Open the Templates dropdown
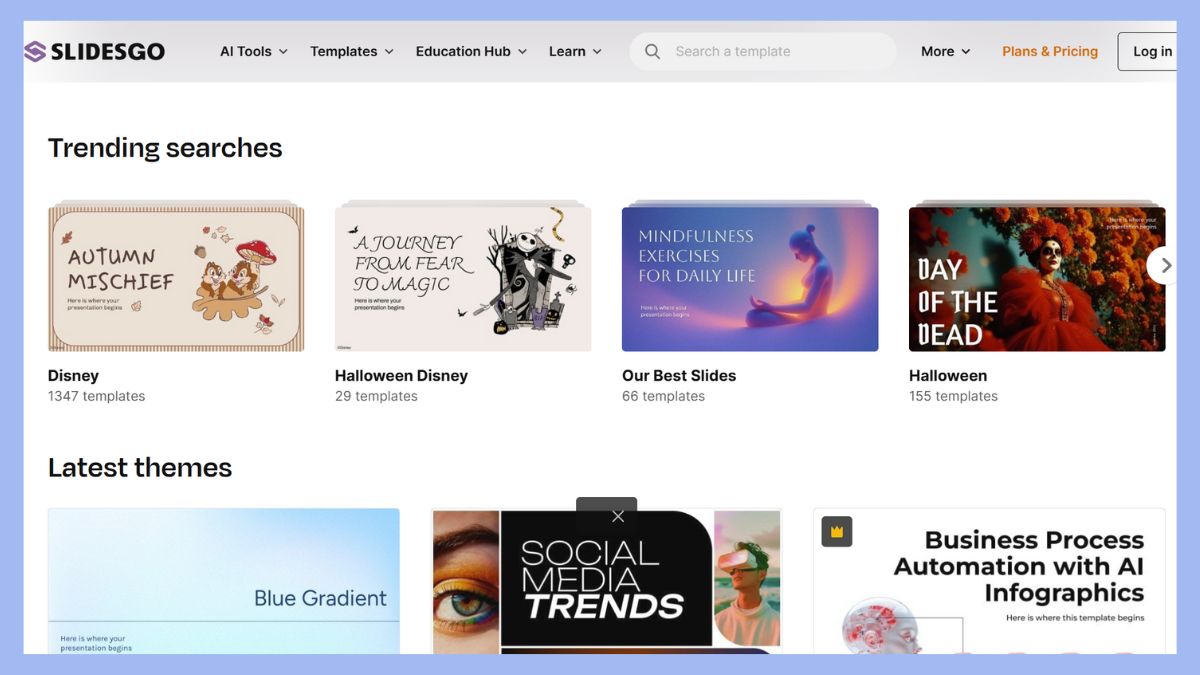1200x675 pixels. coord(352,51)
